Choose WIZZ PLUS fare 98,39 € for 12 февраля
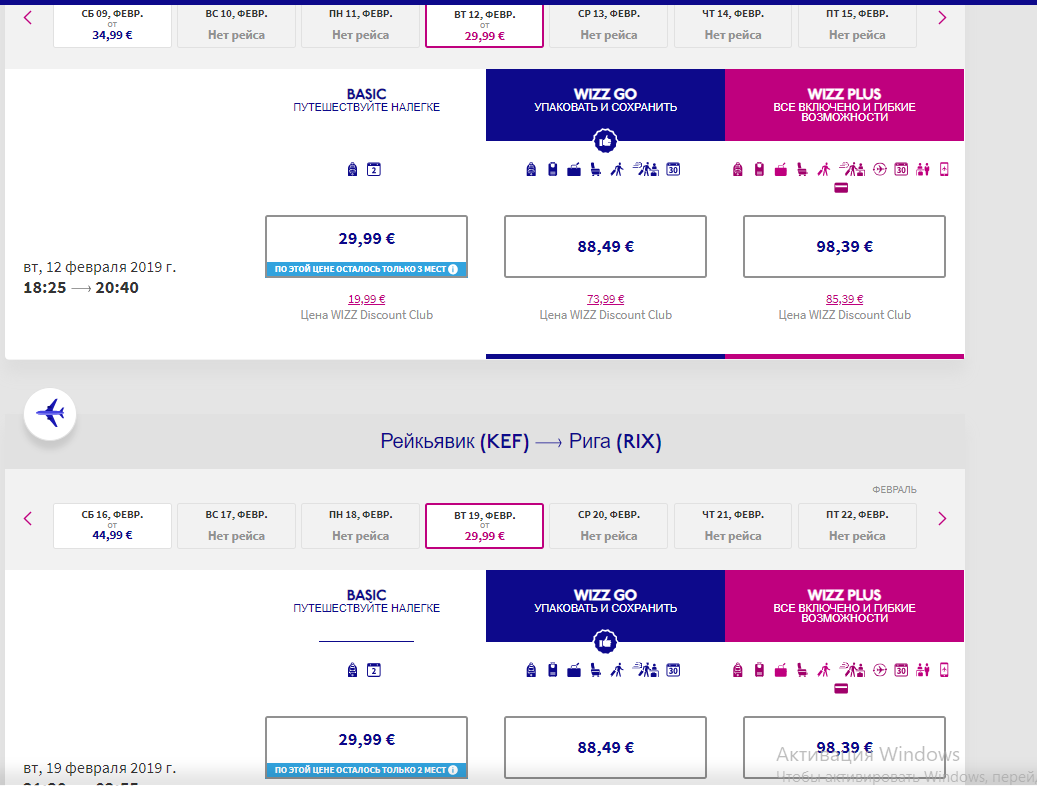The image size is (1037, 786). pyautogui.click(x=844, y=246)
